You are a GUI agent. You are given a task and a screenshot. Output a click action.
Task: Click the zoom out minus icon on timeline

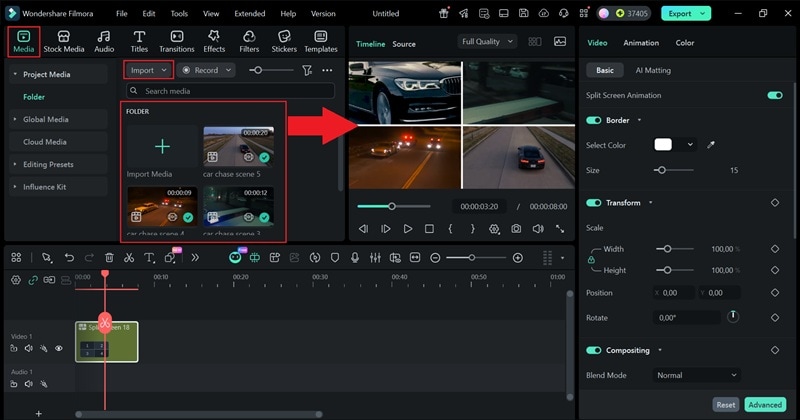pos(435,258)
